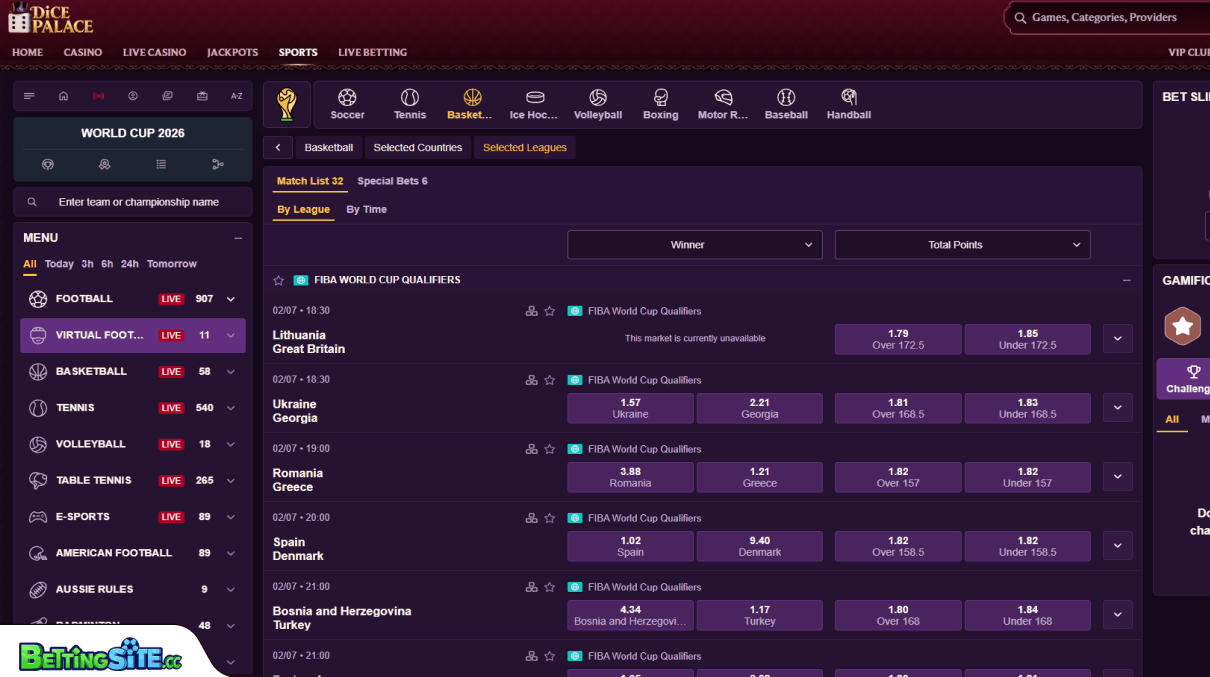Expand more markets for Ukraine vs Georgia
Image resolution: width=1210 pixels, height=677 pixels.
tap(1118, 408)
